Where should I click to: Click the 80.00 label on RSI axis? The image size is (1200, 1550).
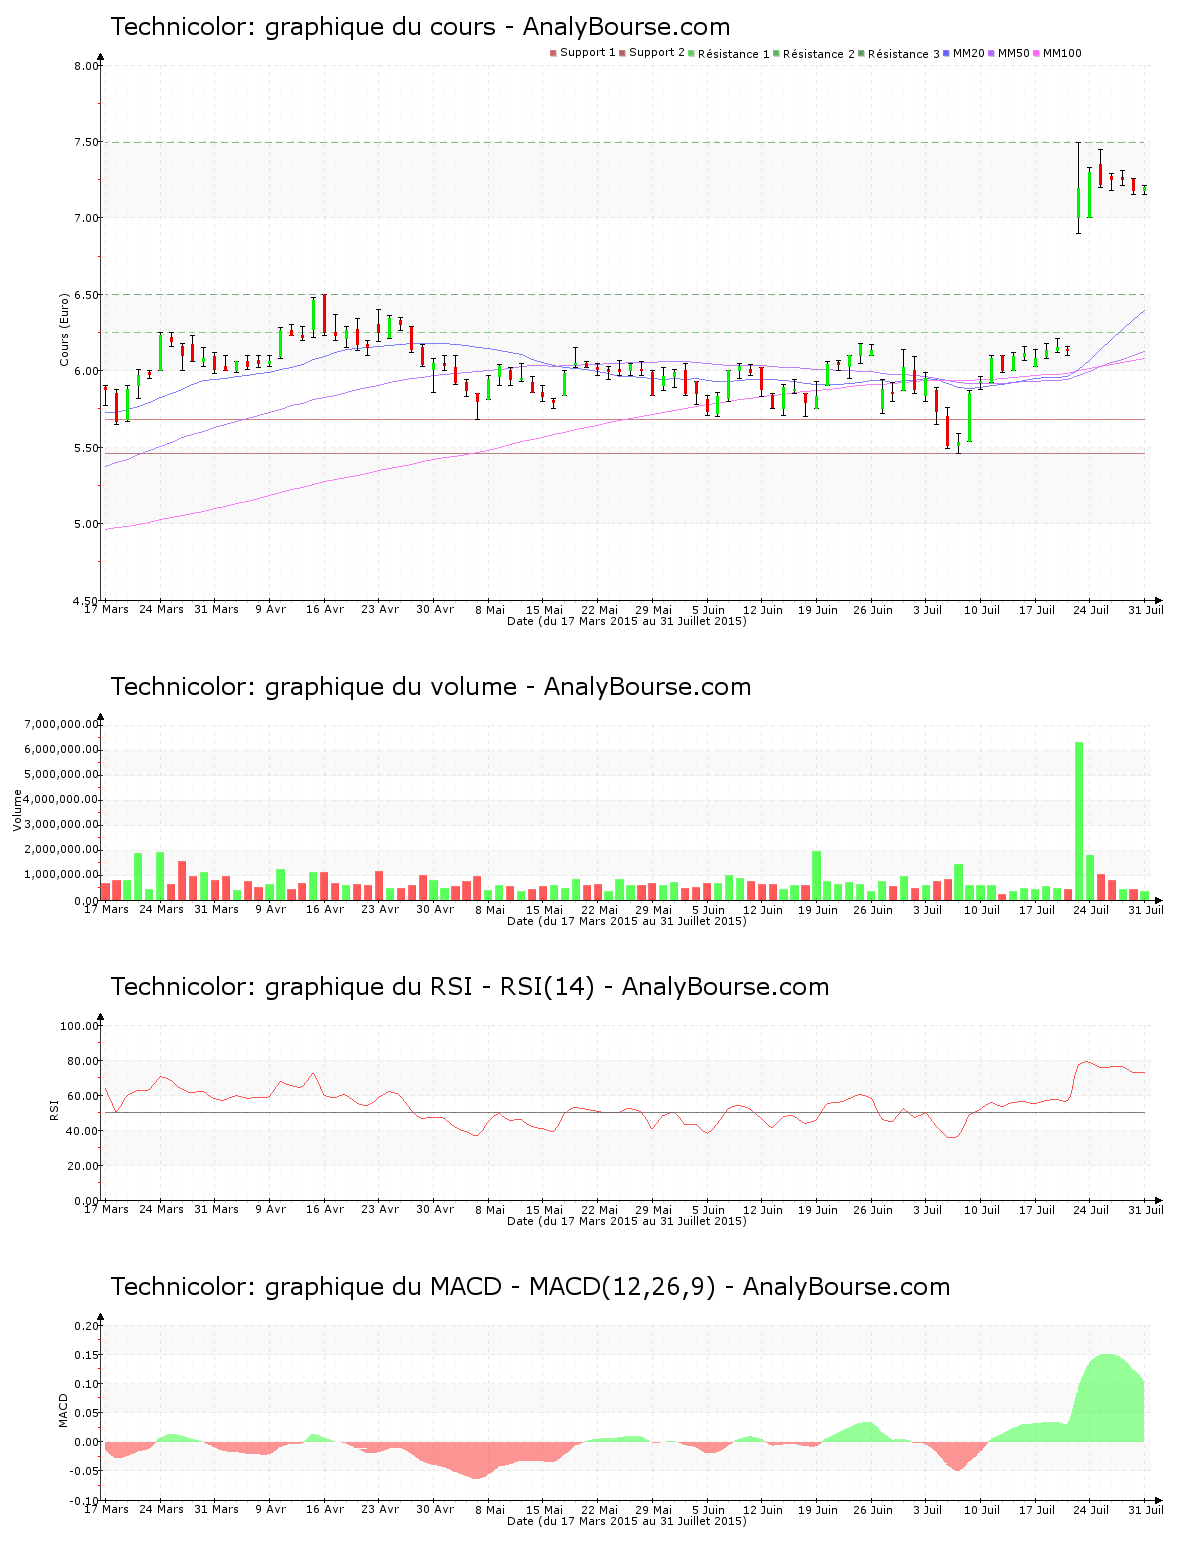[79, 1061]
